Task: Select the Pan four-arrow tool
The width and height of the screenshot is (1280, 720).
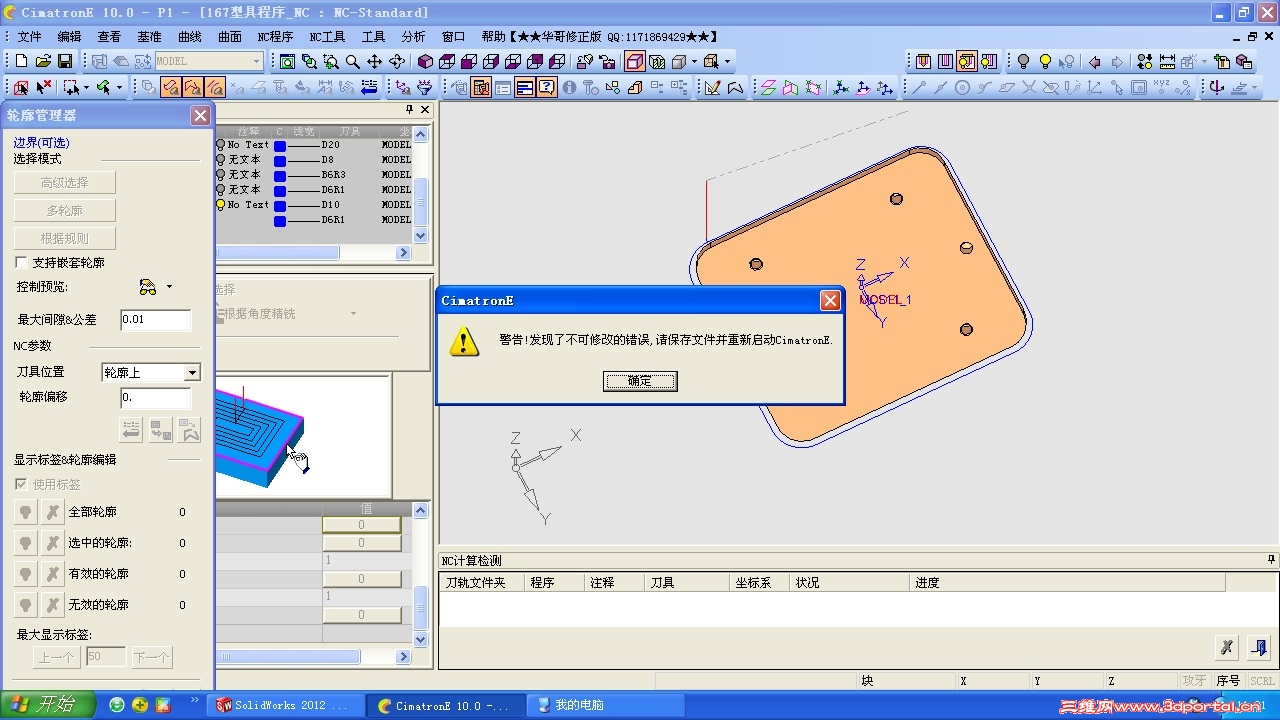Action: click(x=374, y=62)
